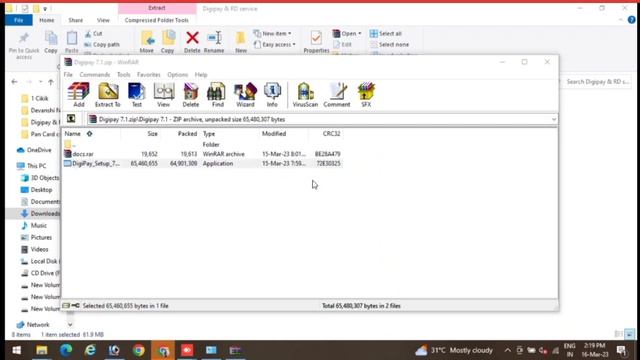The image size is (640, 360).
Task: Click the Rename ribbon icon
Action: (x=214, y=42)
